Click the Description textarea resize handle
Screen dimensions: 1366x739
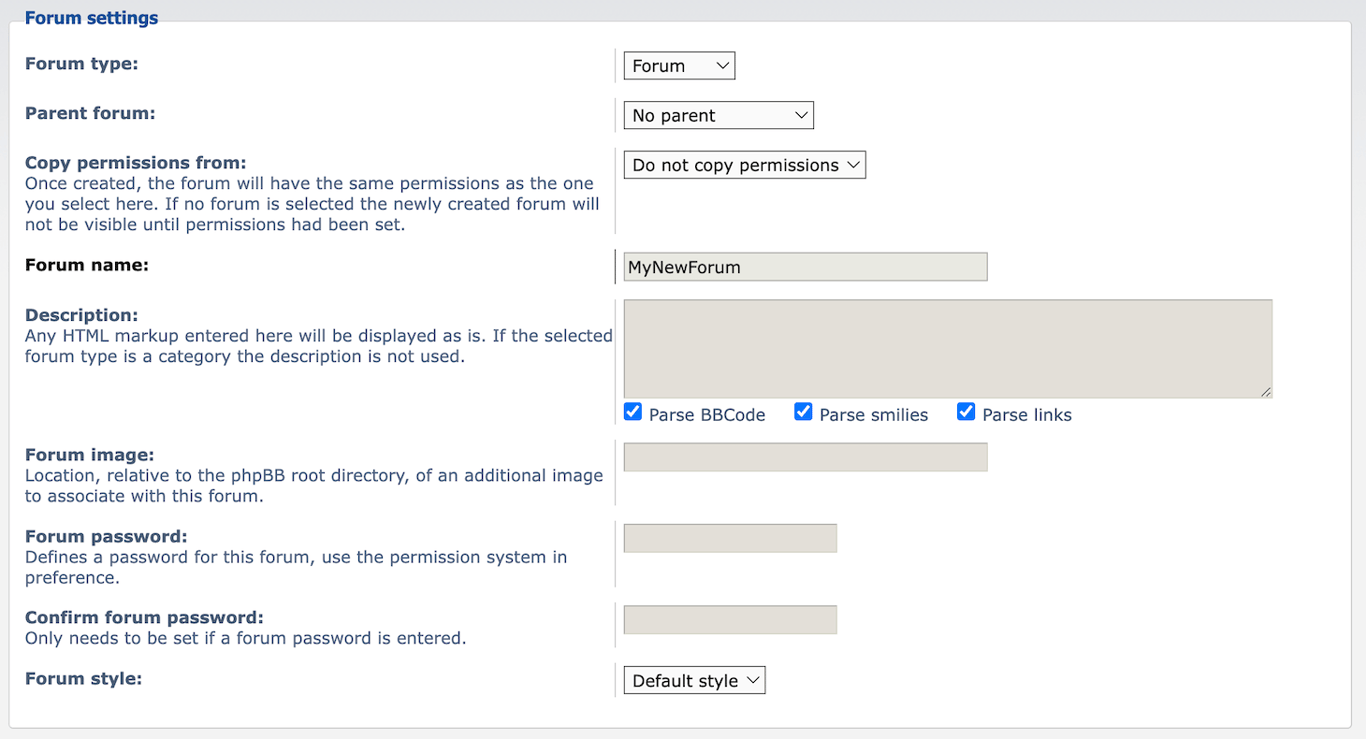pyautogui.click(x=1267, y=393)
